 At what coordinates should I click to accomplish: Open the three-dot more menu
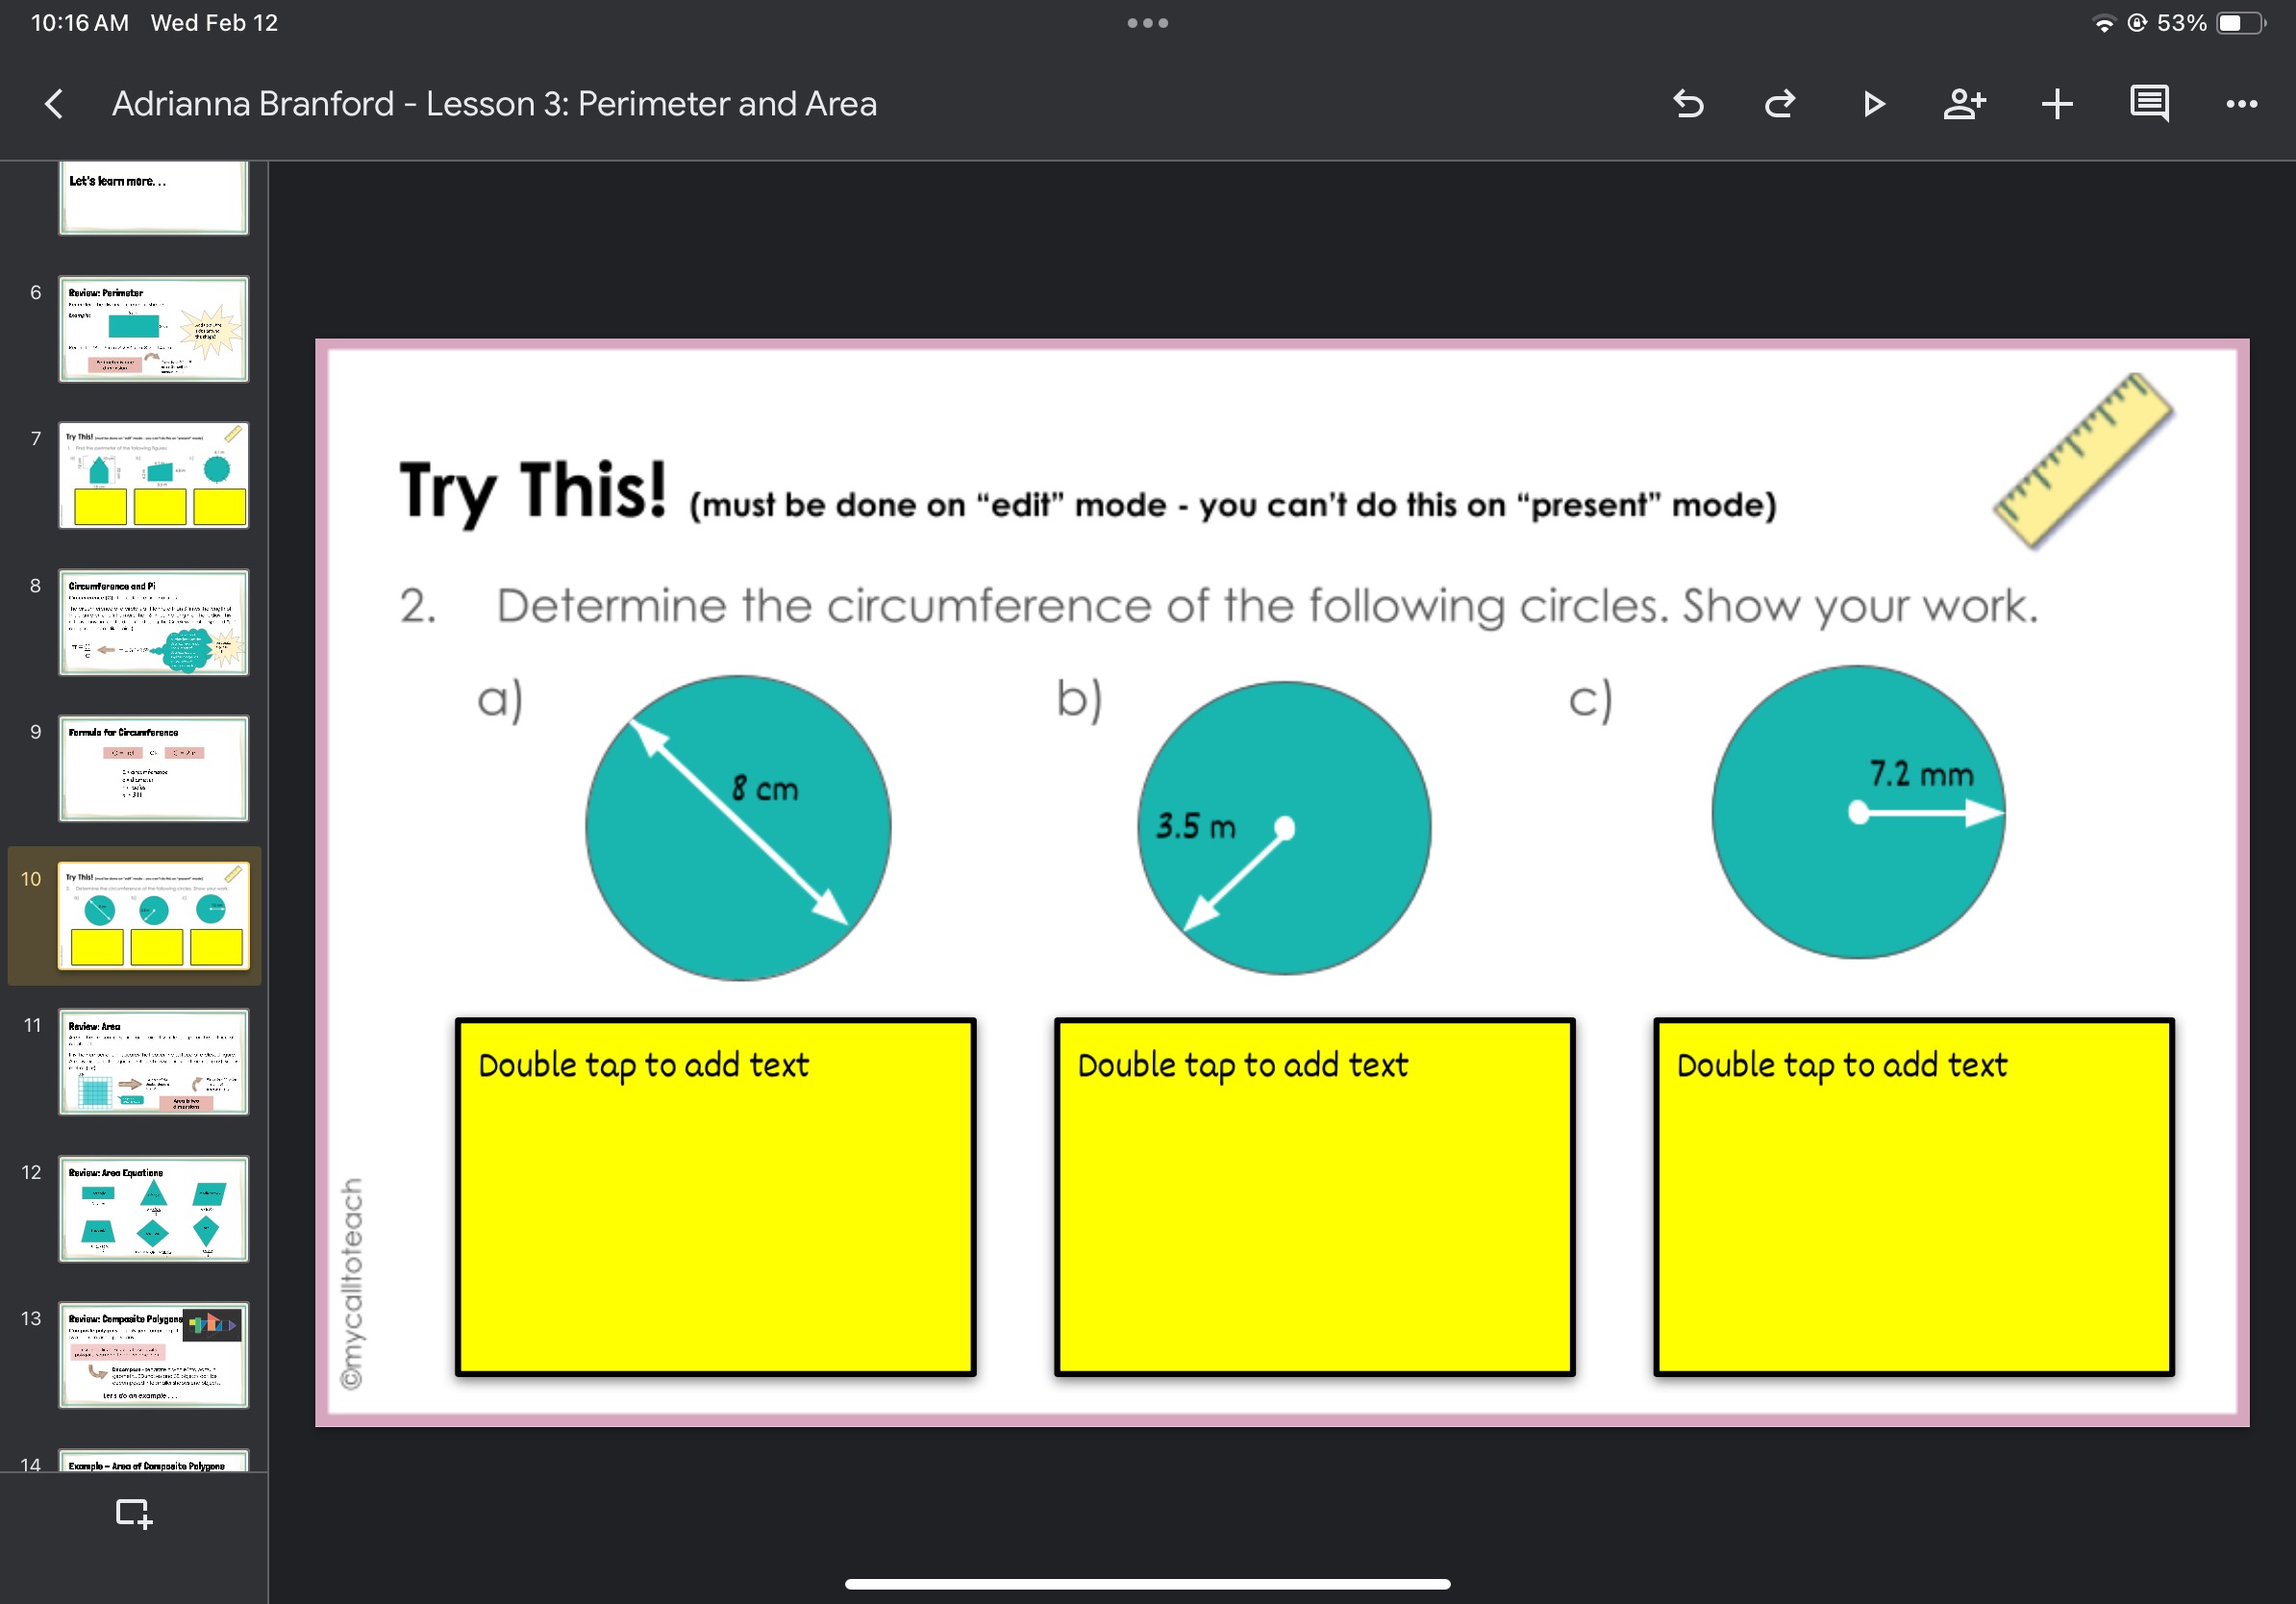(x=2241, y=104)
